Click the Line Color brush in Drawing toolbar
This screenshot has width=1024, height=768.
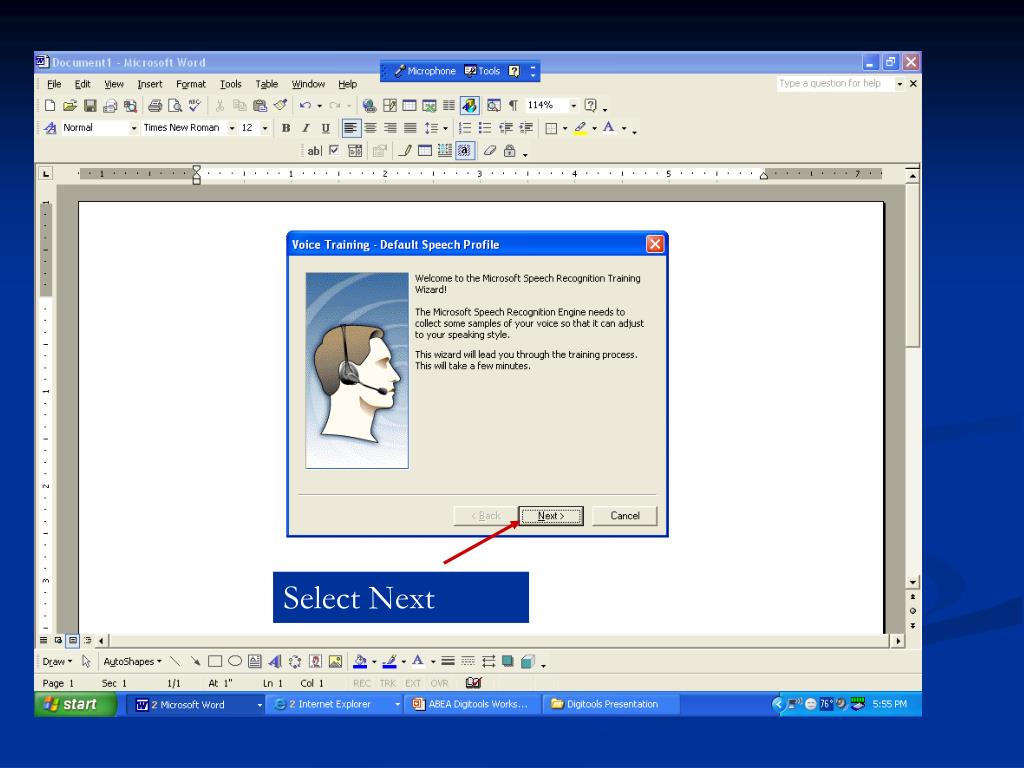point(389,662)
